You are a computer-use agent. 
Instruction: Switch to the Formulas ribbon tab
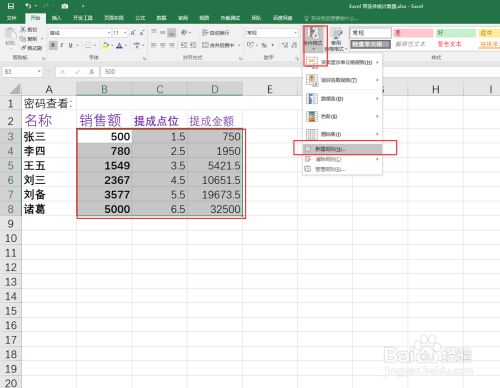click(140, 18)
